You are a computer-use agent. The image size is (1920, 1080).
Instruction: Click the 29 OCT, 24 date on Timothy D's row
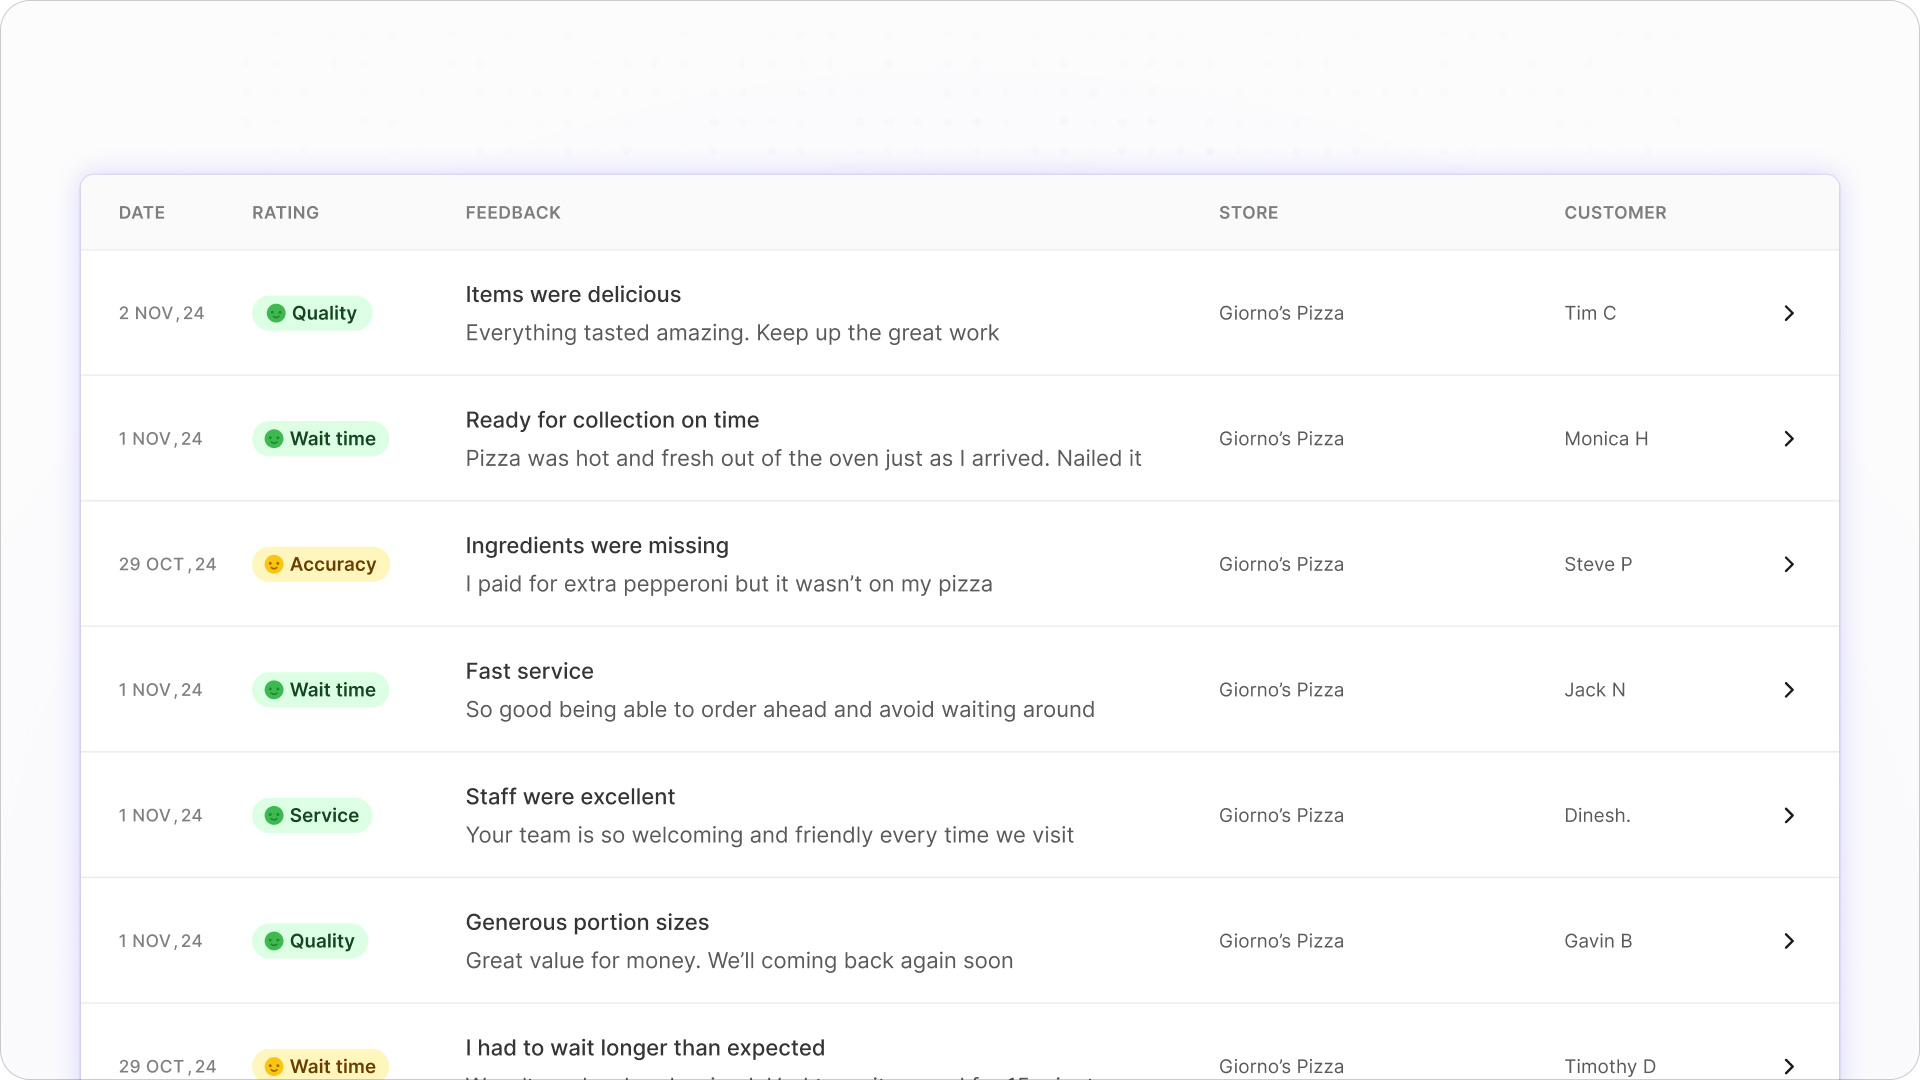coord(167,1066)
